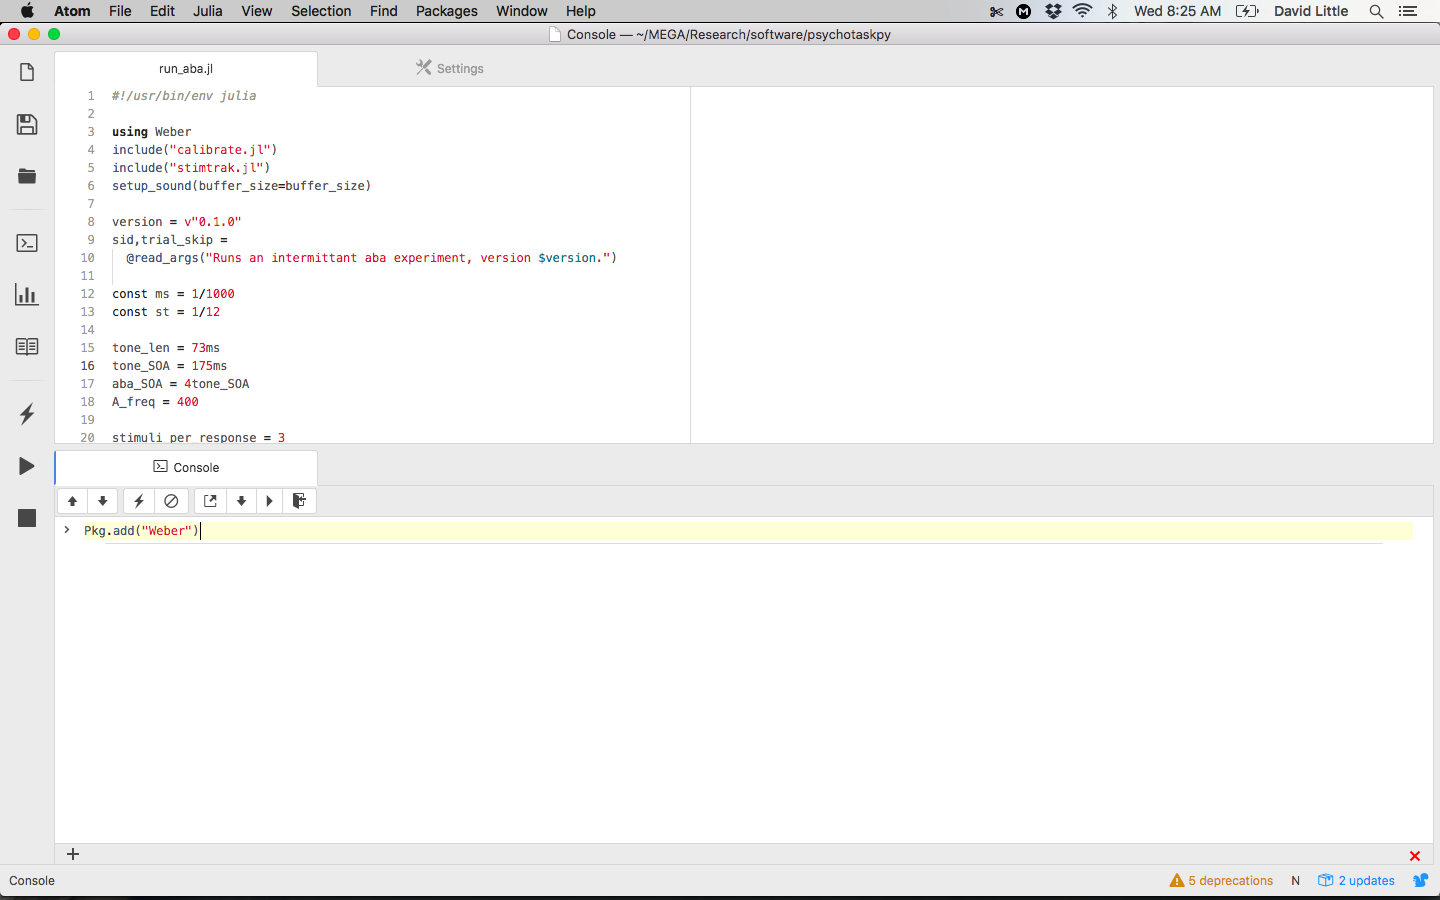Click the 2 updates package link
This screenshot has height=900, width=1440.
coord(1356,881)
